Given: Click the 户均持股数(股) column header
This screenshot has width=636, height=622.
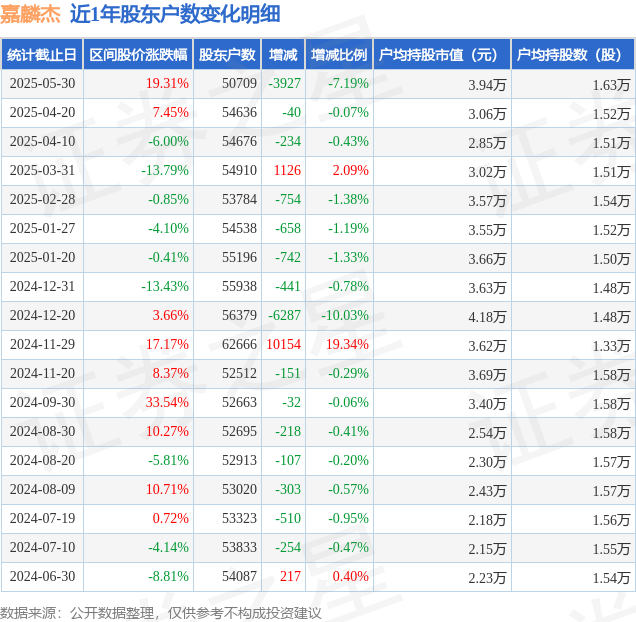Looking at the screenshot, I should [573, 54].
